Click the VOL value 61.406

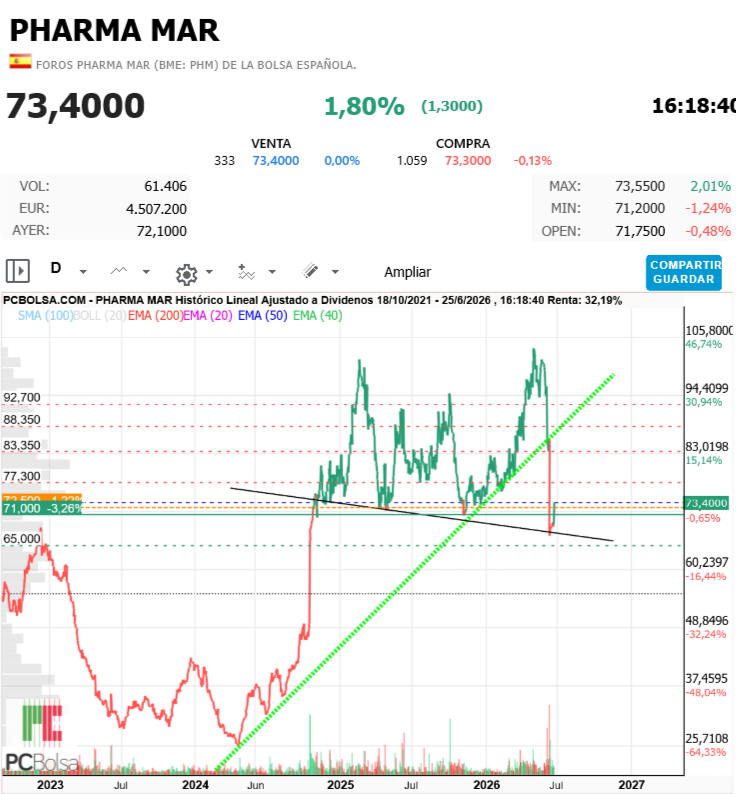[x=165, y=186]
